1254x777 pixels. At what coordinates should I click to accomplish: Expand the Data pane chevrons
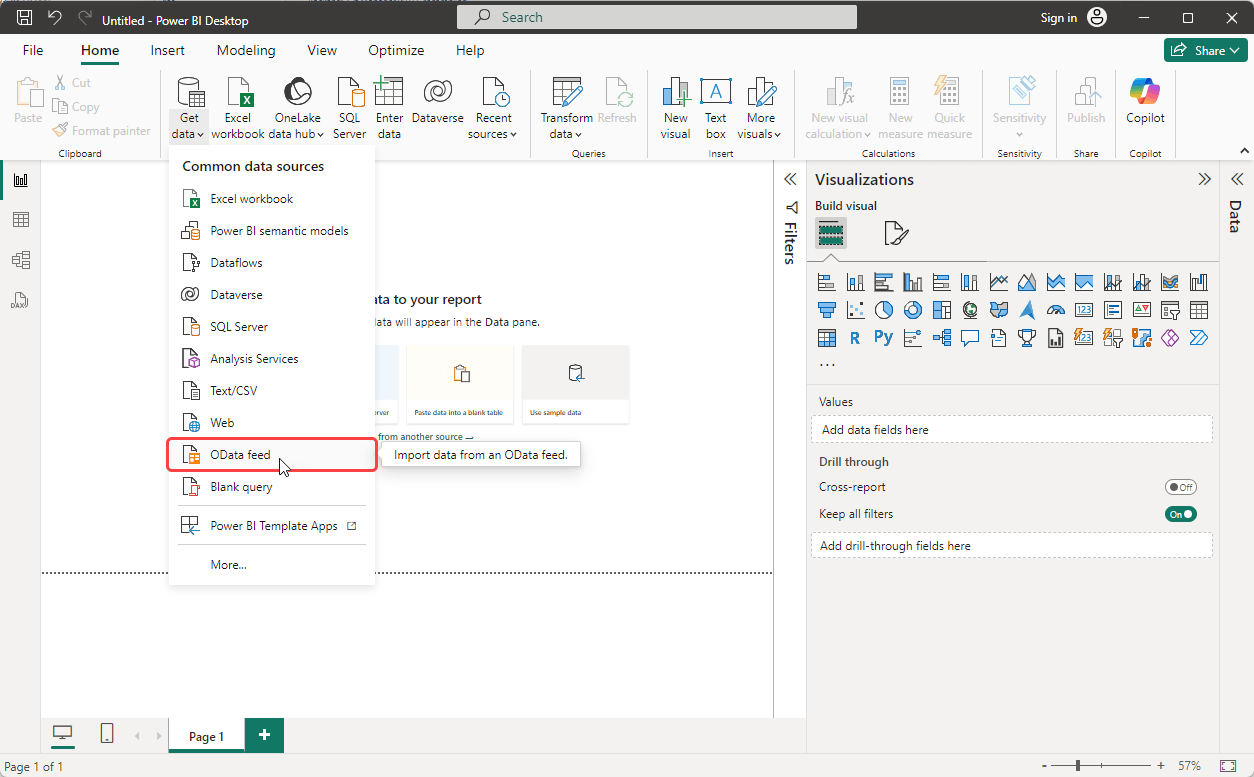1236,179
